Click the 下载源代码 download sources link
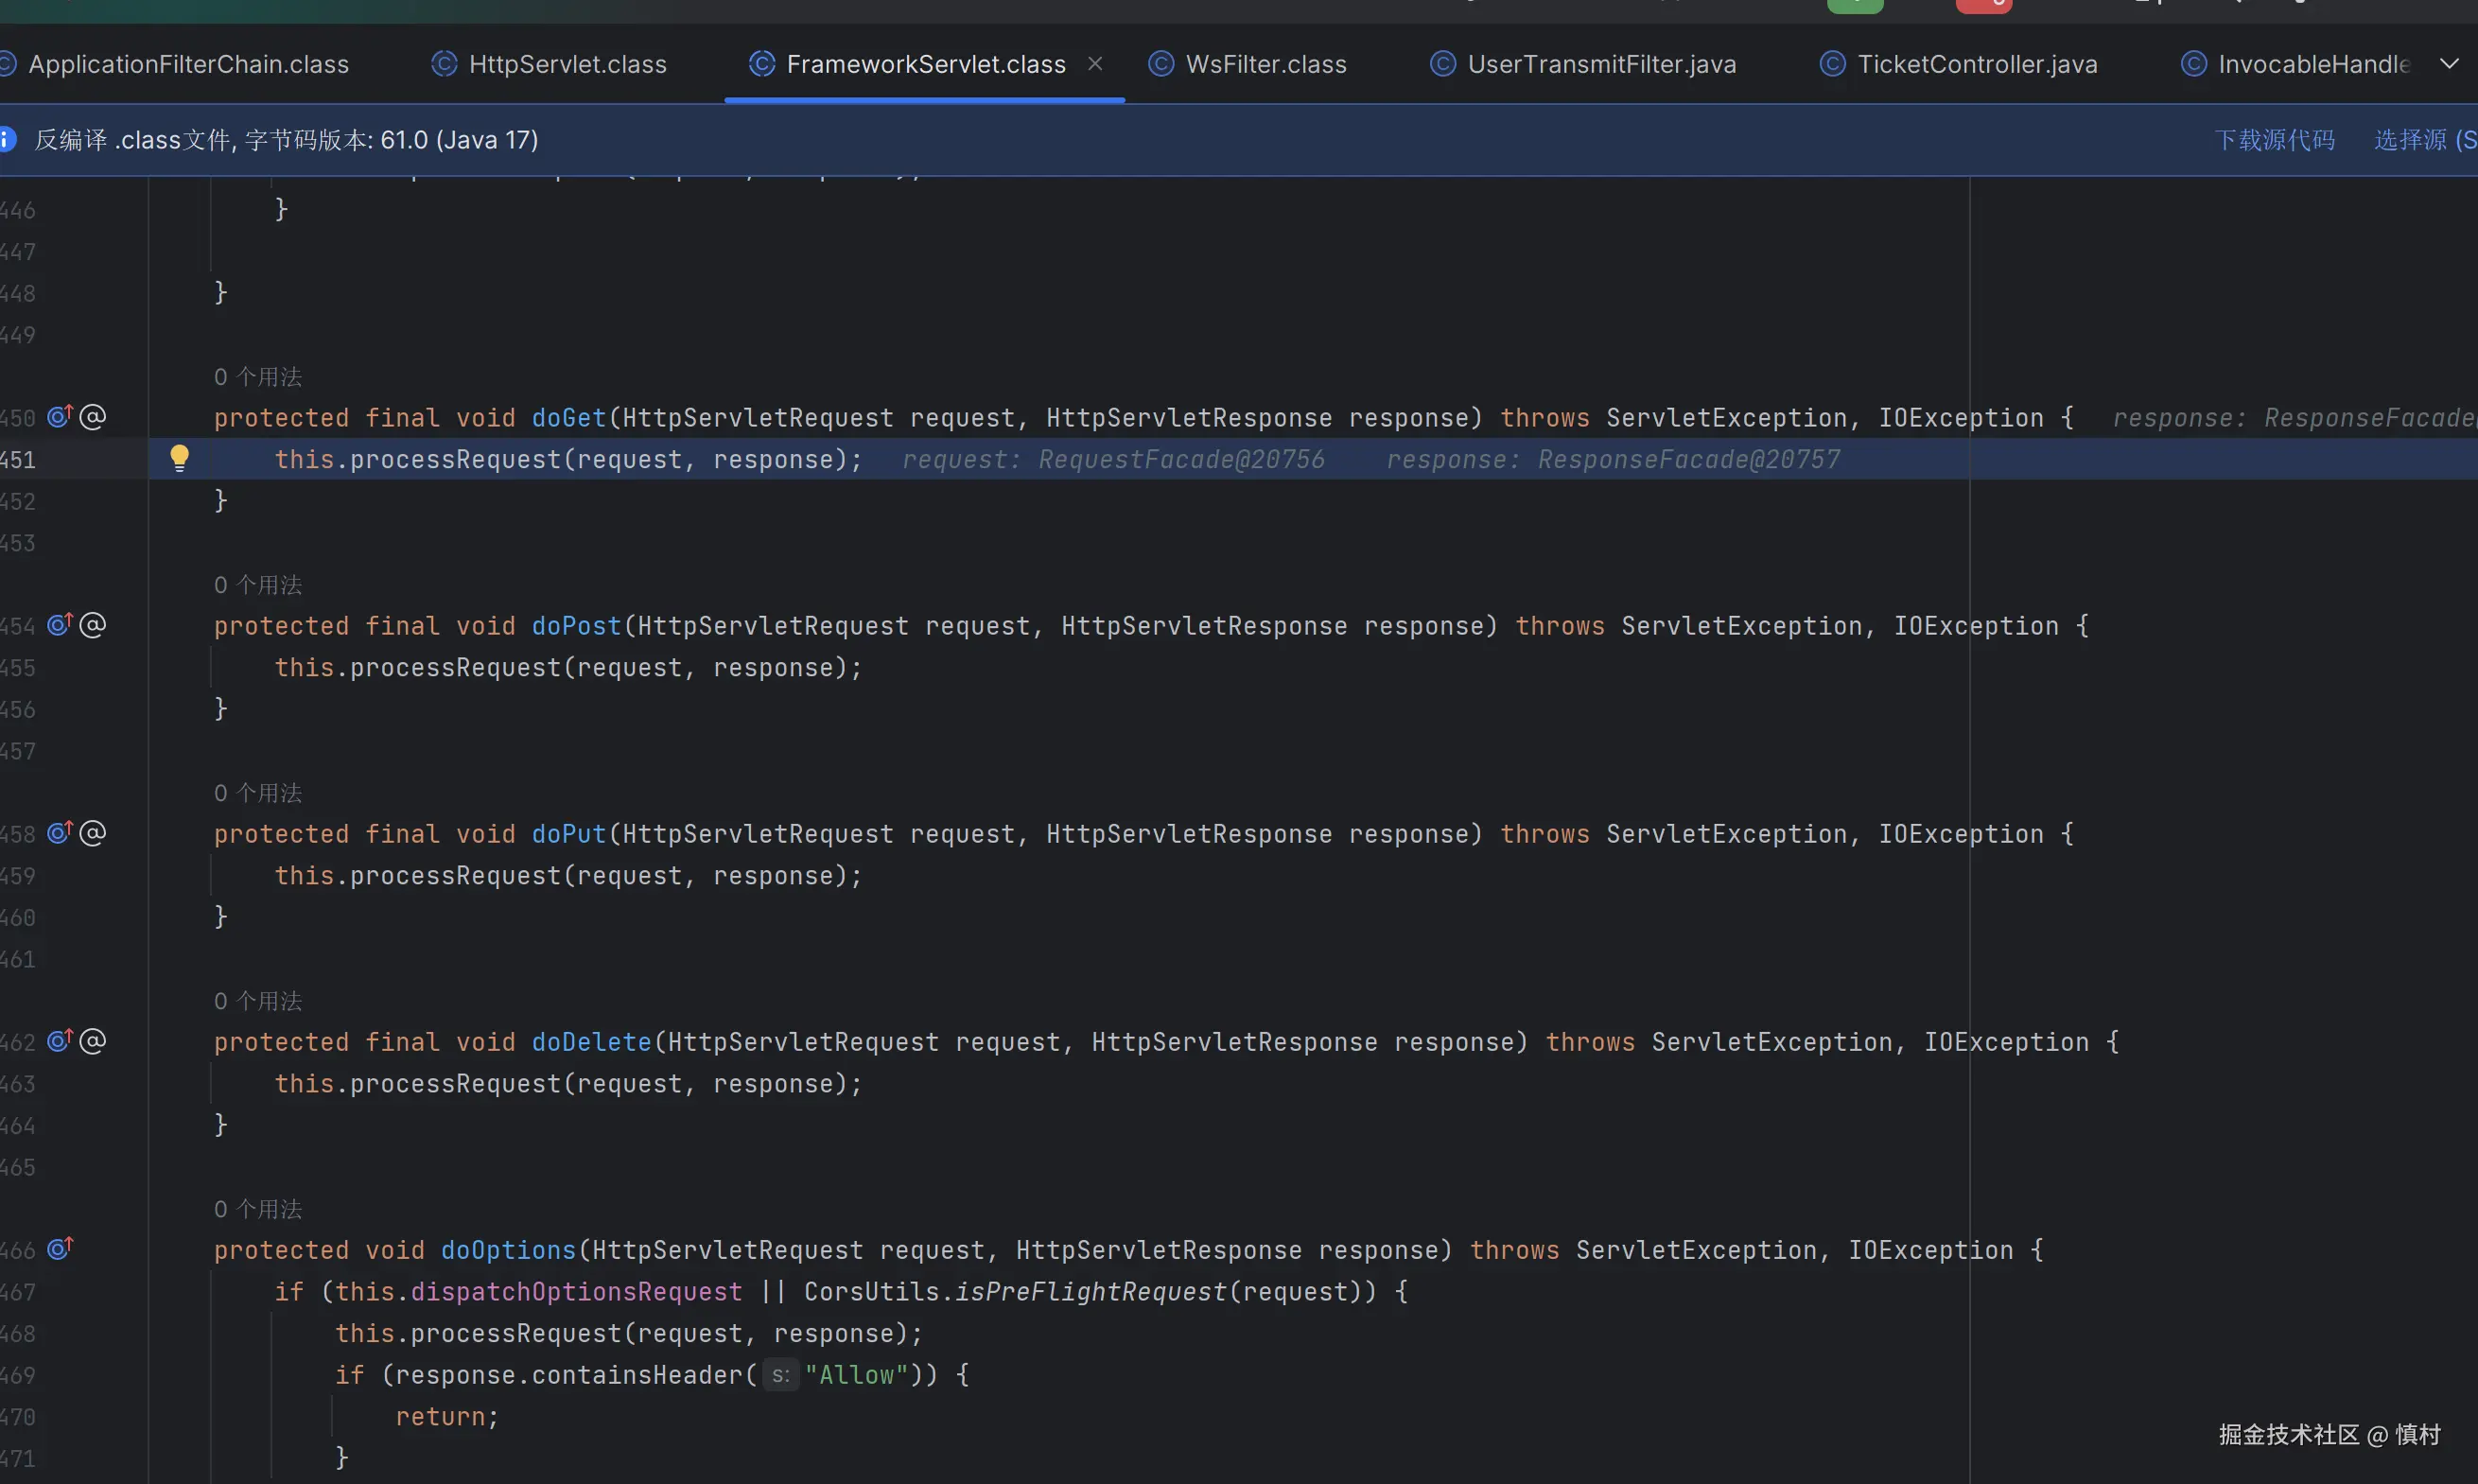Image resolution: width=2478 pixels, height=1484 pixels. 2274,139
